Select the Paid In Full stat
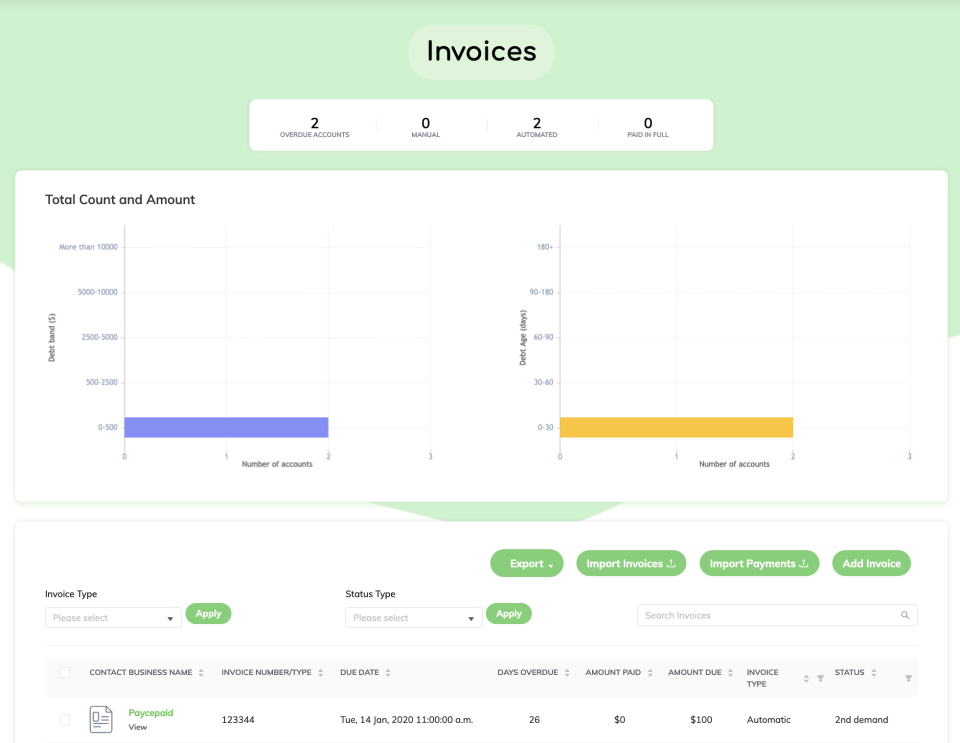 [648, 127]
